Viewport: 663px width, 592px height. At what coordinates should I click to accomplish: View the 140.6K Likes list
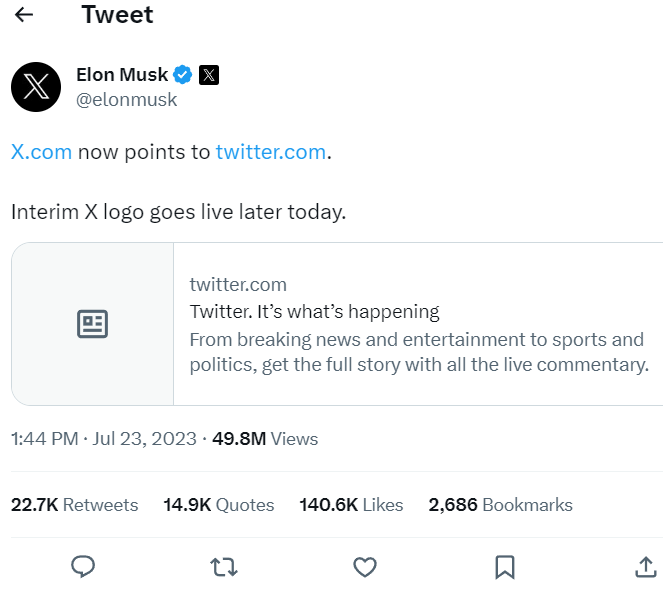tap(351, 505)
